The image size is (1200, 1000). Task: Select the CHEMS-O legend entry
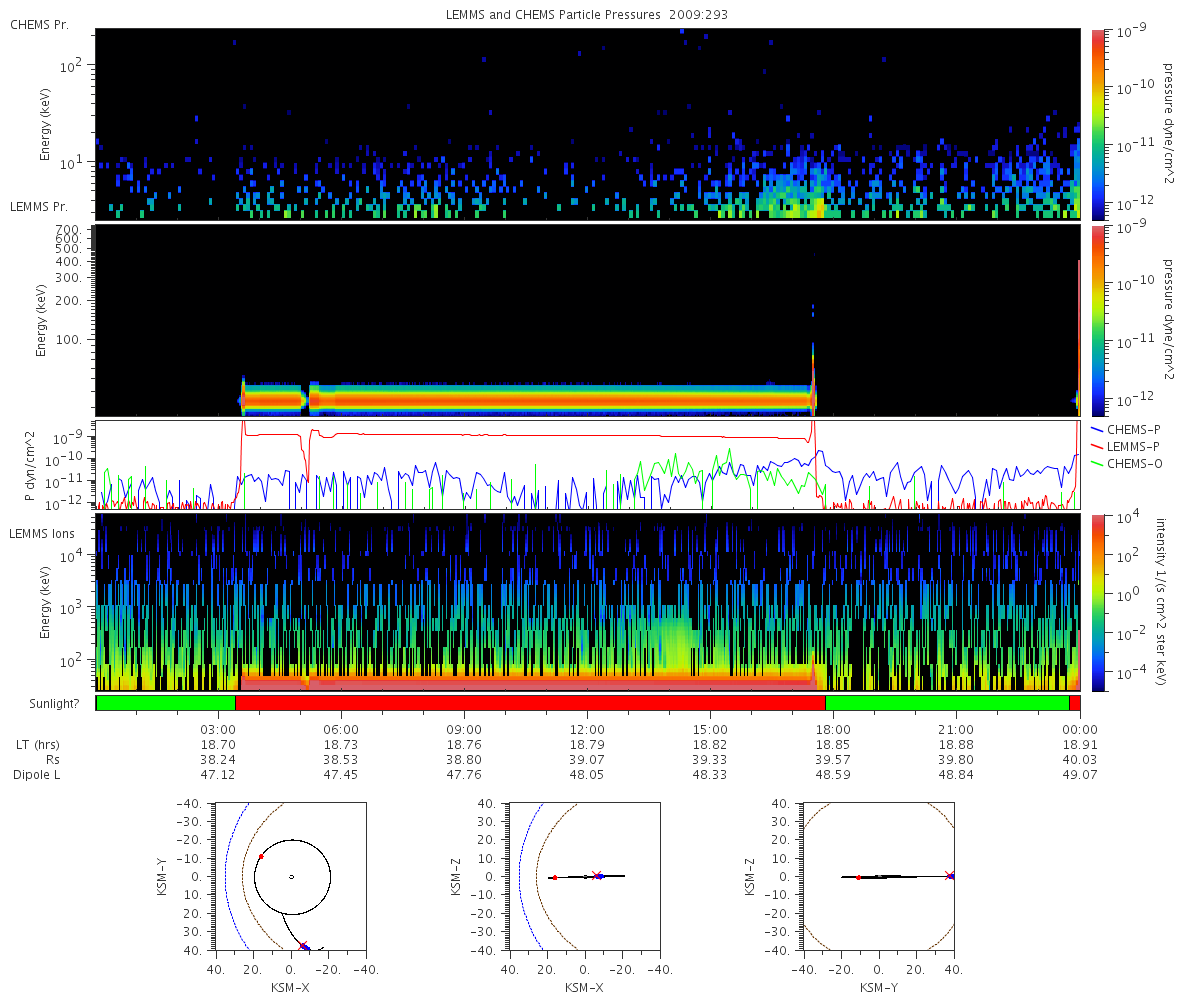click(x=1134, y=462)
